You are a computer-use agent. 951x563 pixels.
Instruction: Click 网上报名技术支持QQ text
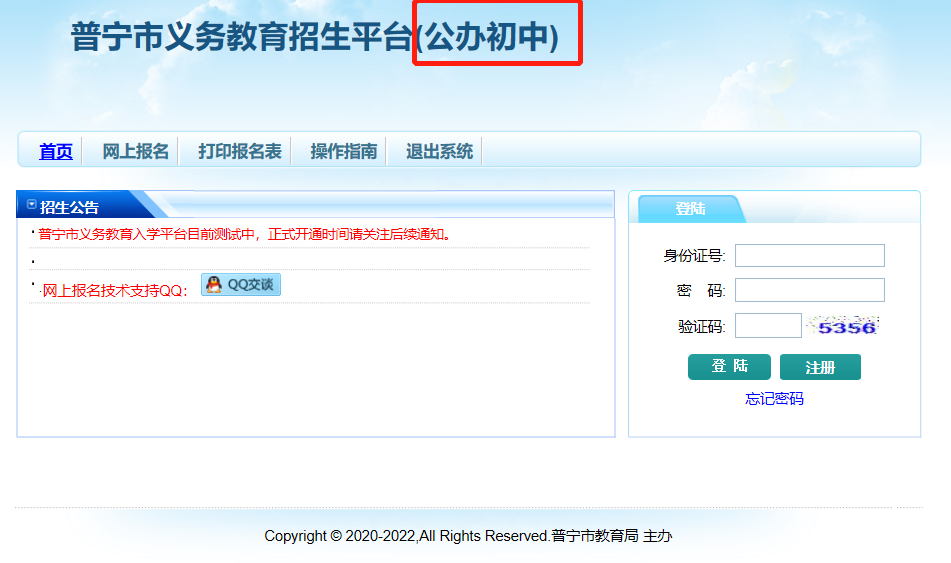pyautogui.click(x=115, y=291)
